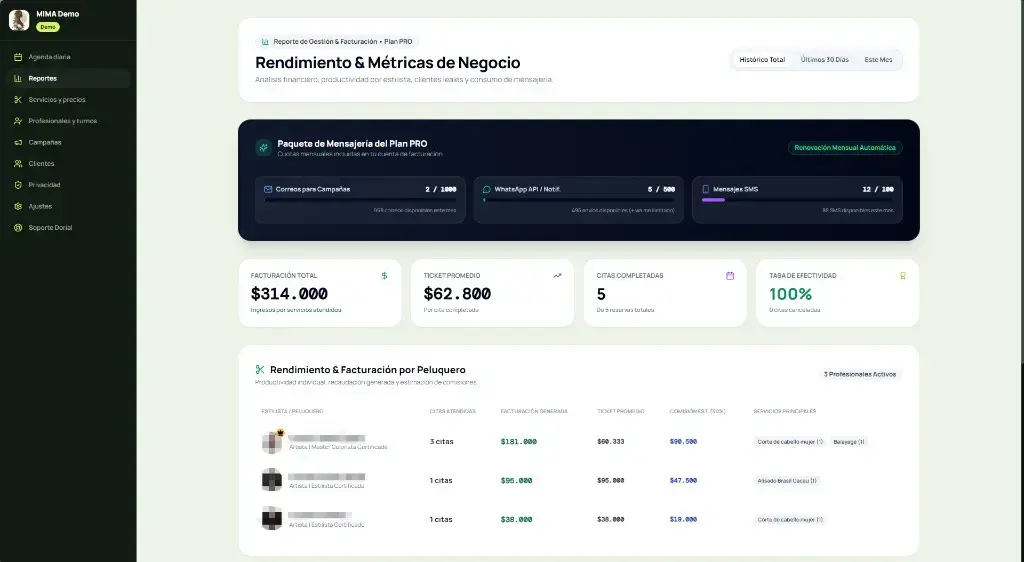Switch to Últimos 30 Días tab
Viewport: 1024px width, 562px height.
[x=825, y=59]
